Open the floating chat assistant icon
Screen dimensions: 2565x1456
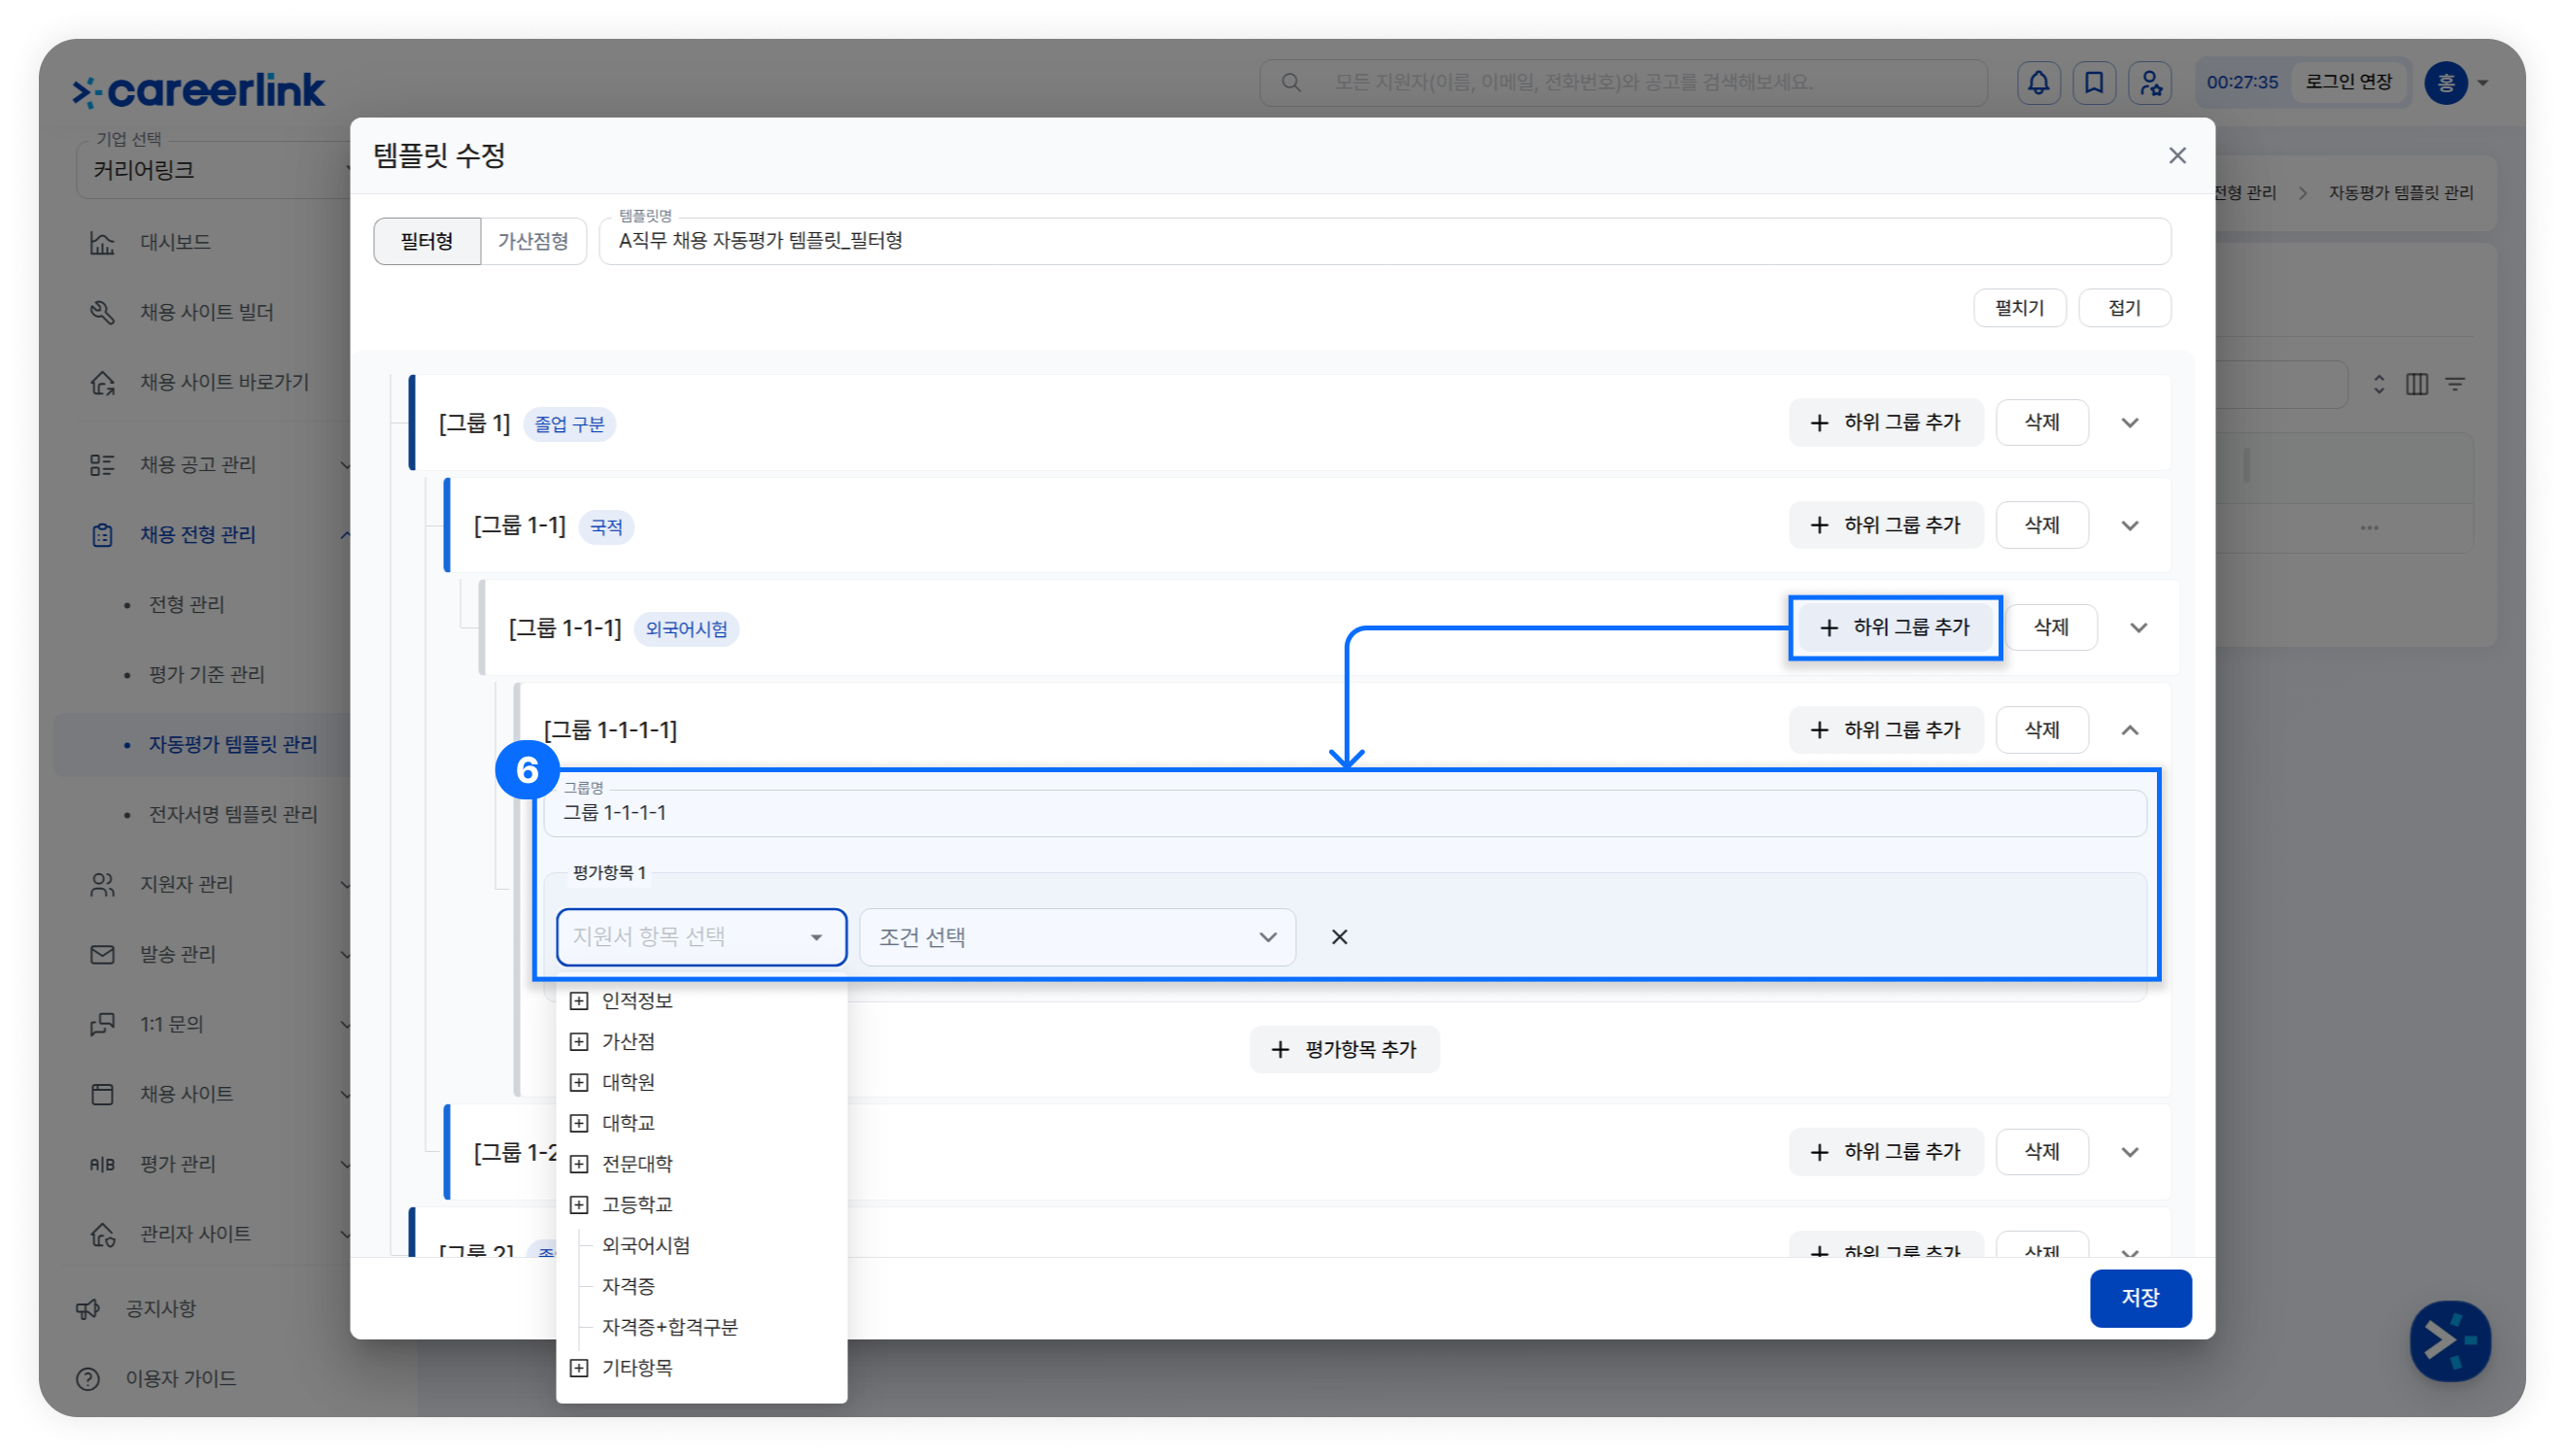click(2449, 1340)
